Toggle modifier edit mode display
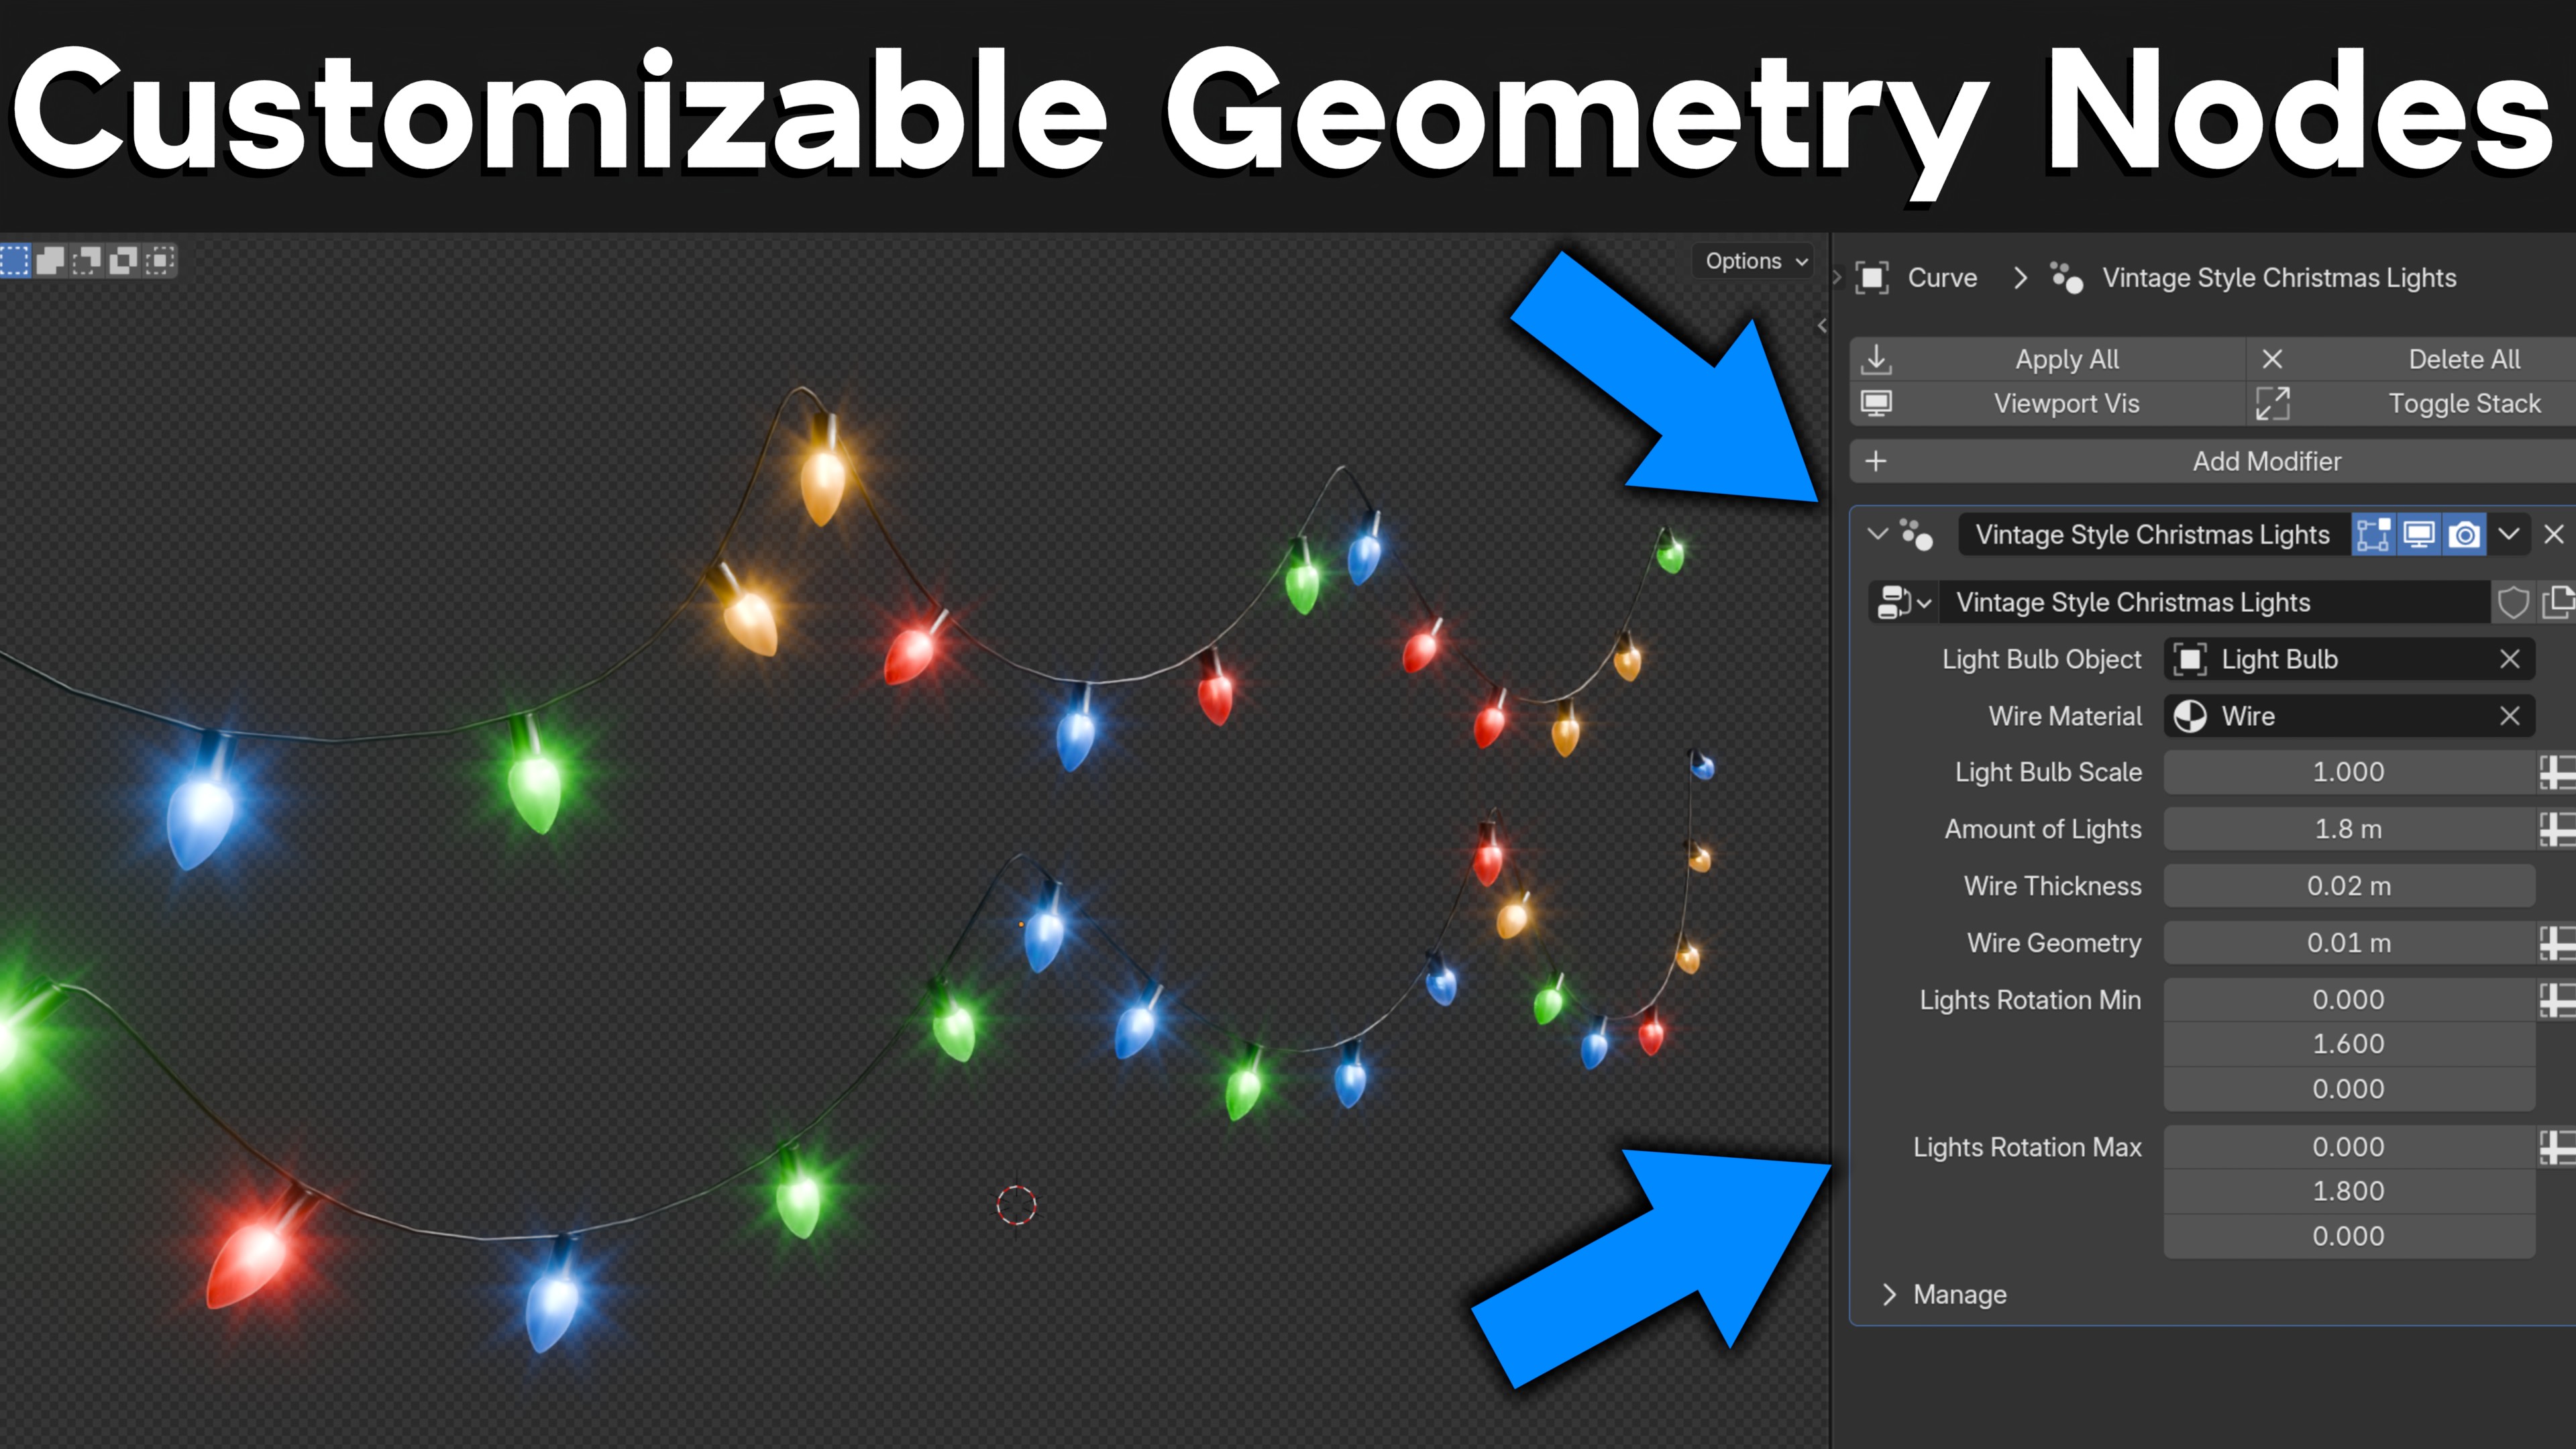2576x1449 pixels. click(x=2373, y=535)
